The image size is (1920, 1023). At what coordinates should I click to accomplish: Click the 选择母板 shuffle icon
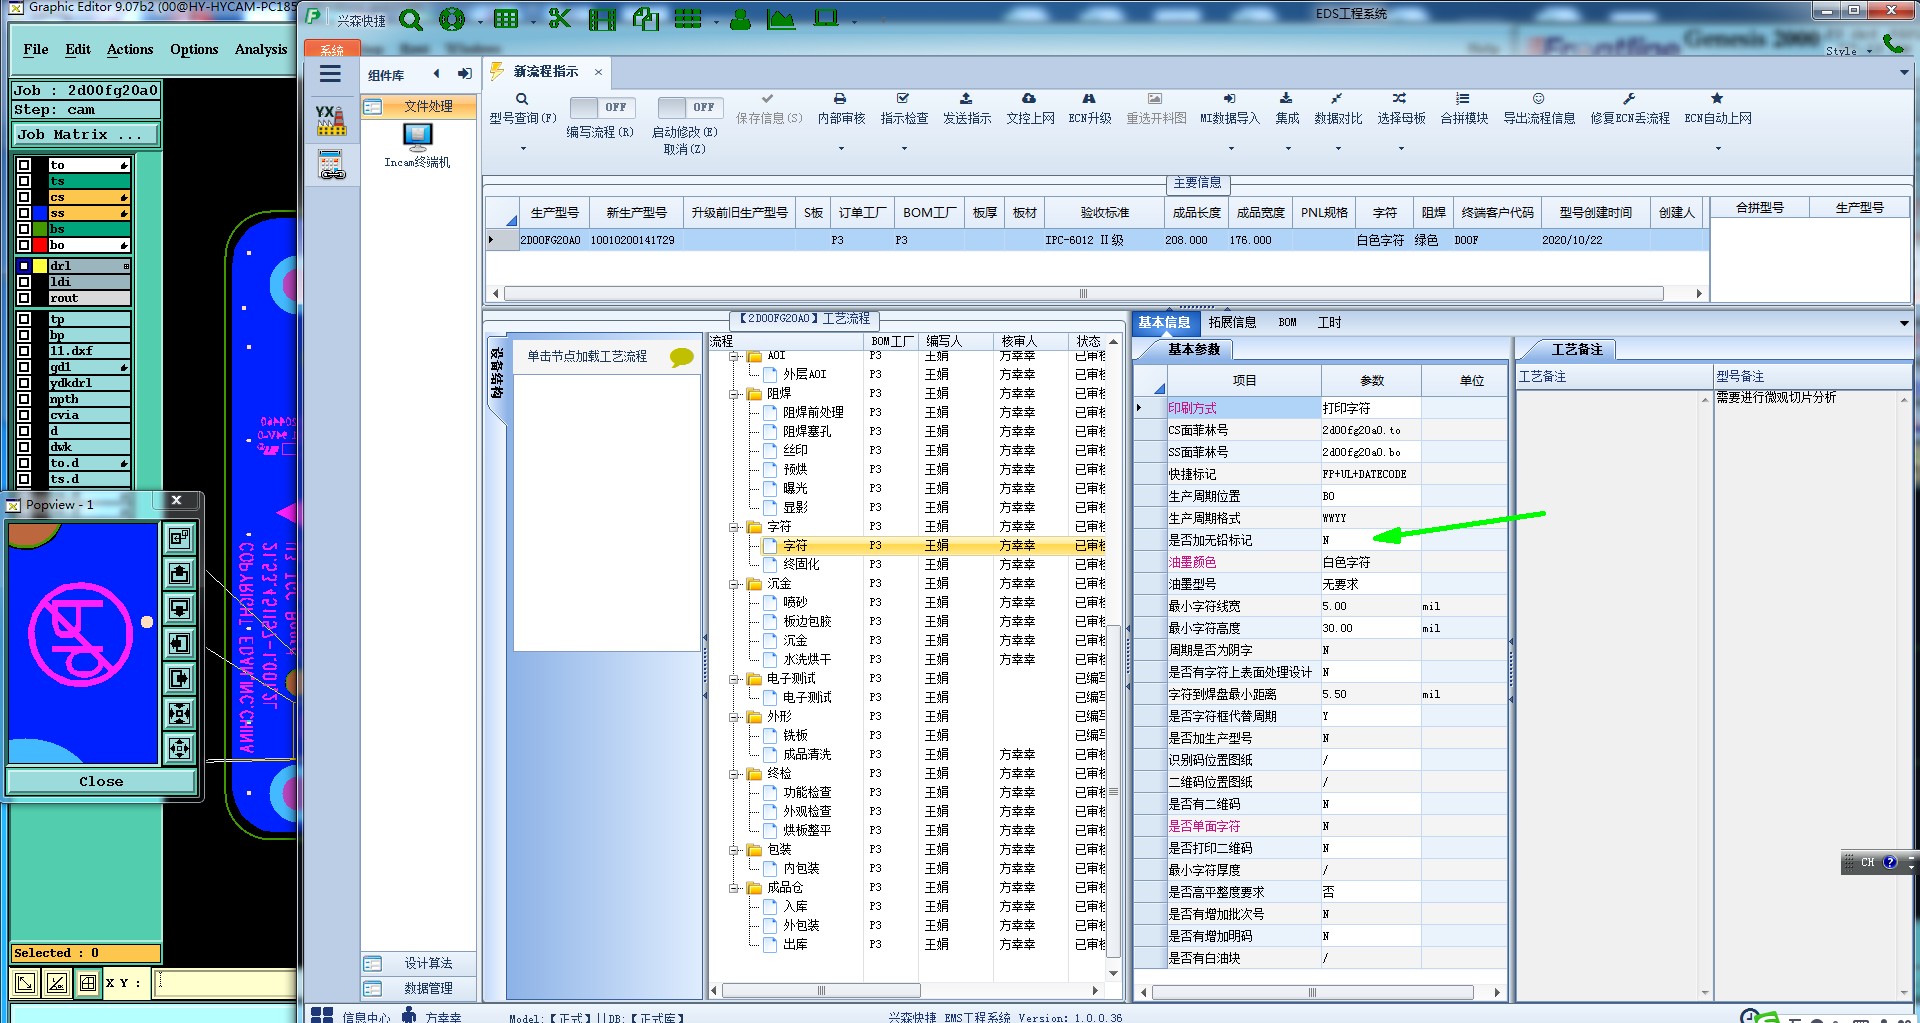(x=1400, y=99)
